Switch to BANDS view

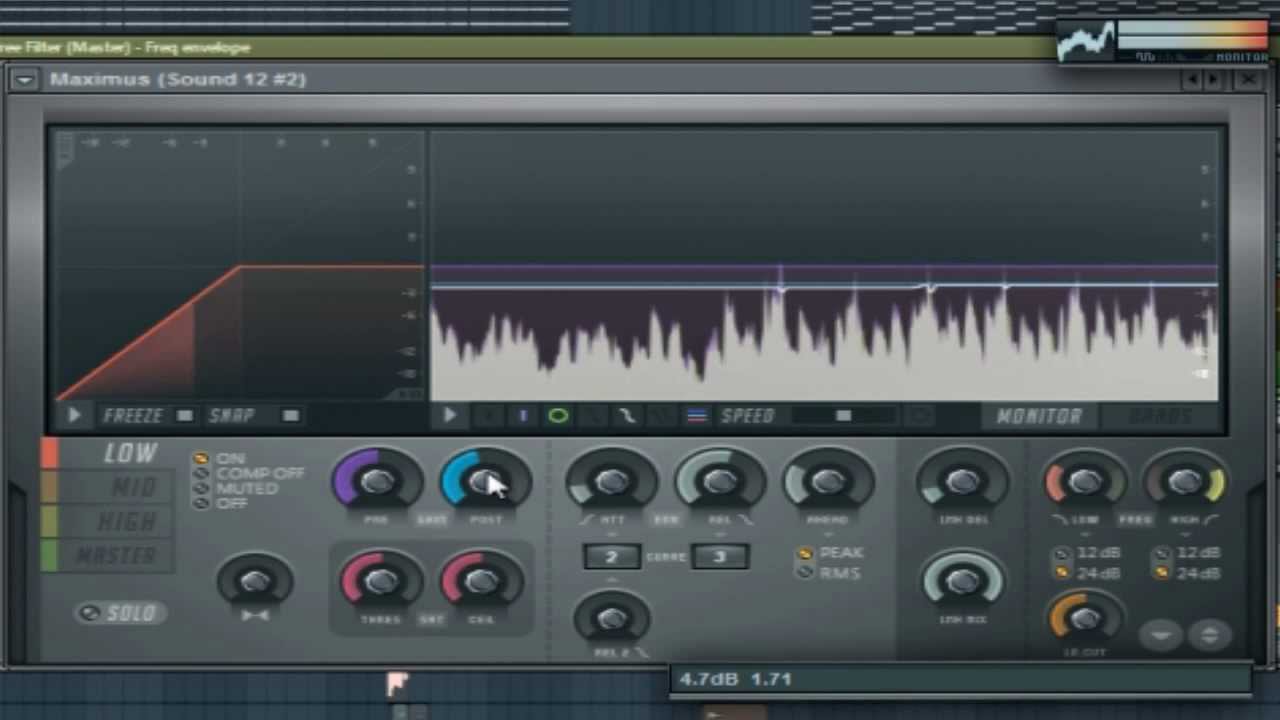1160,416
